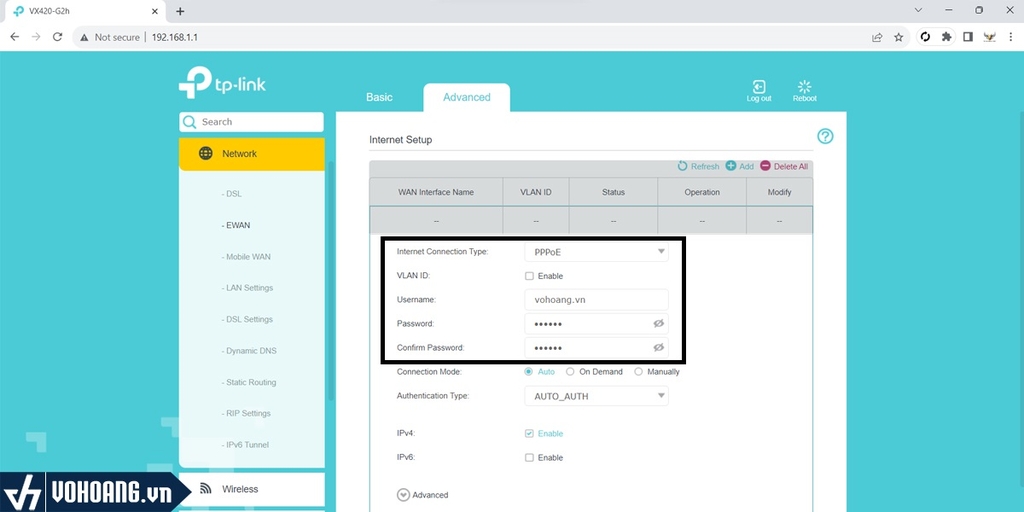Show the Password with eye icon
Image resolution: width=1024 pixels, height=512 pixels.
pyautogui.click(x=658, y=323)
